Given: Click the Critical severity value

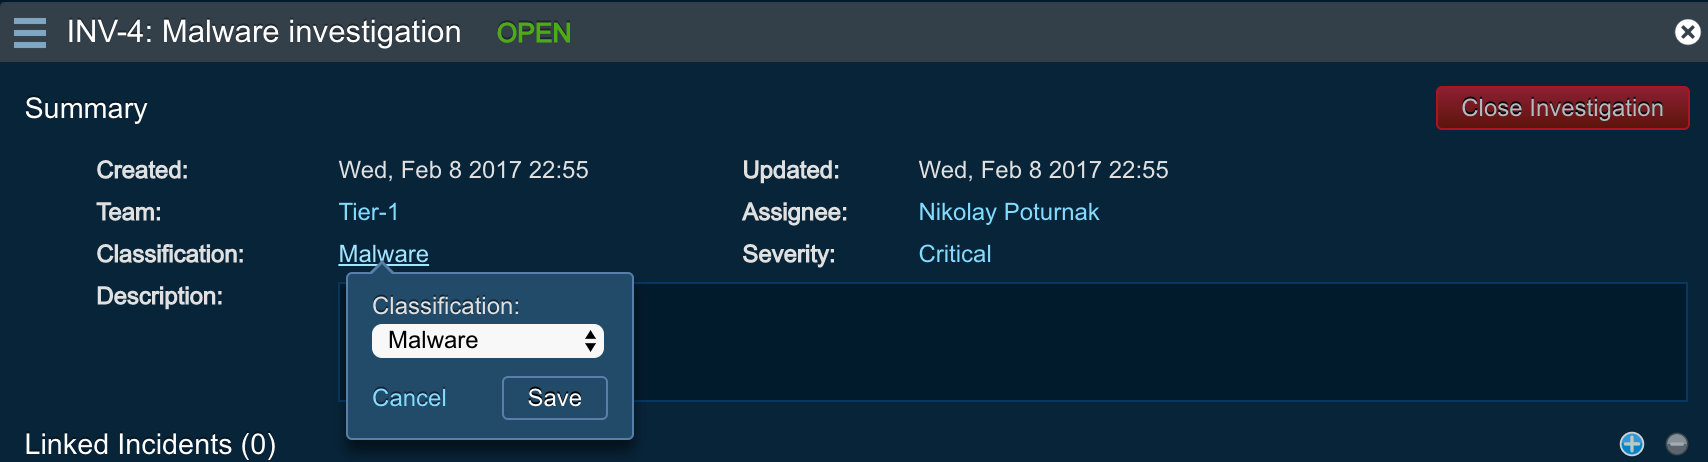Looking at the screenshot, I should 954,254.
